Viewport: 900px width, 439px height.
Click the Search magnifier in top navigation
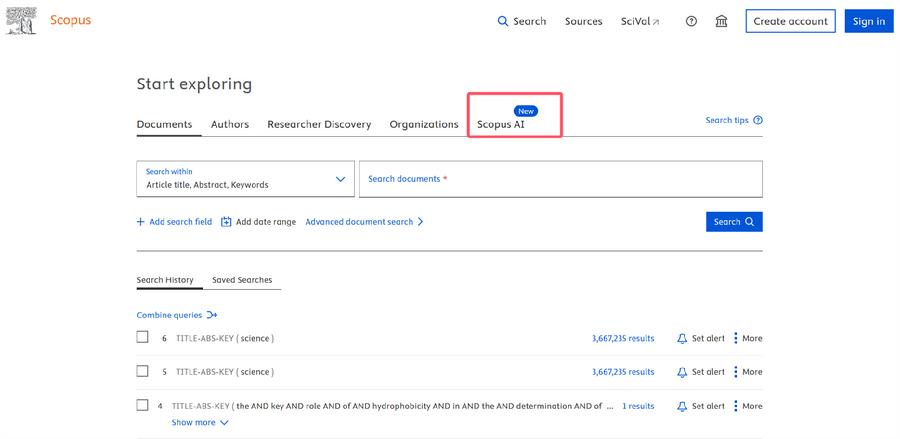(503, 21)
